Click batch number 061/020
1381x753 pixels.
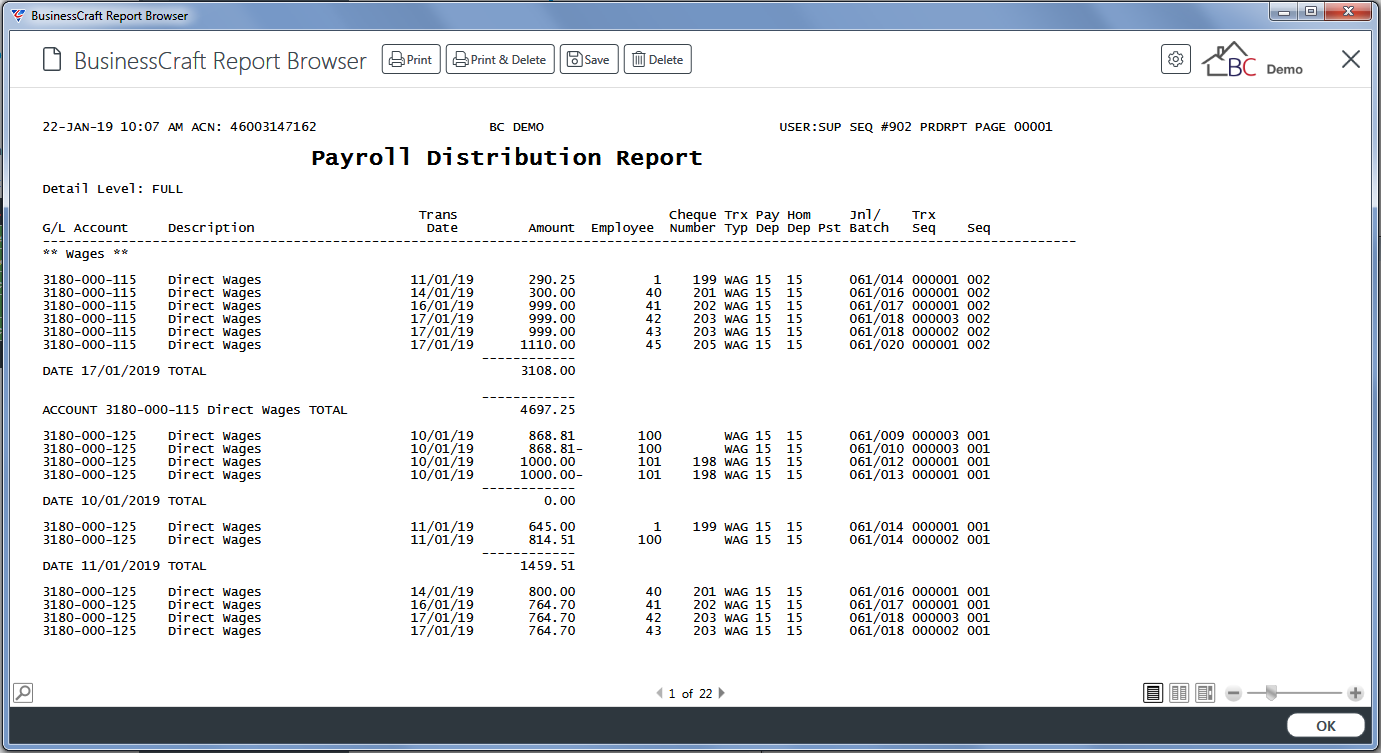(x=877, y=345)
